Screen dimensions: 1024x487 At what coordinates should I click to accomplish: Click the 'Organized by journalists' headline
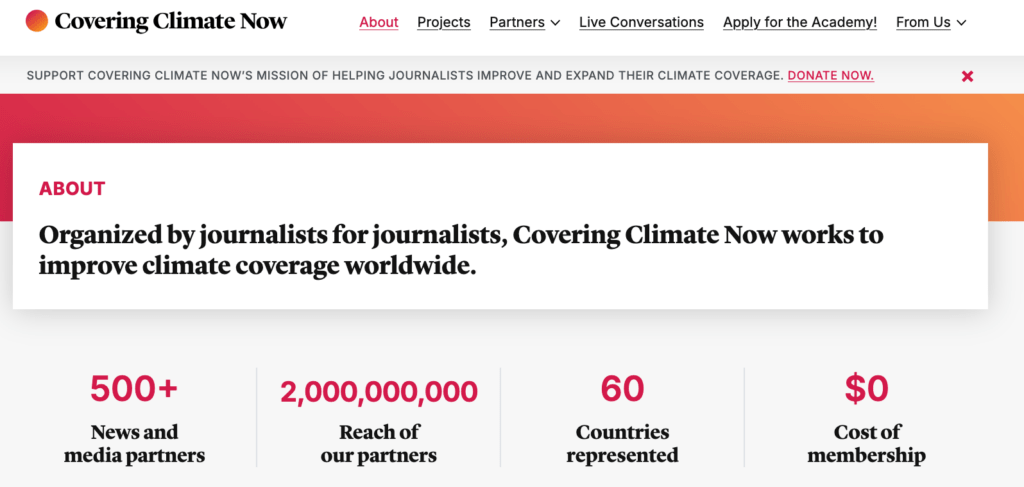461,251
